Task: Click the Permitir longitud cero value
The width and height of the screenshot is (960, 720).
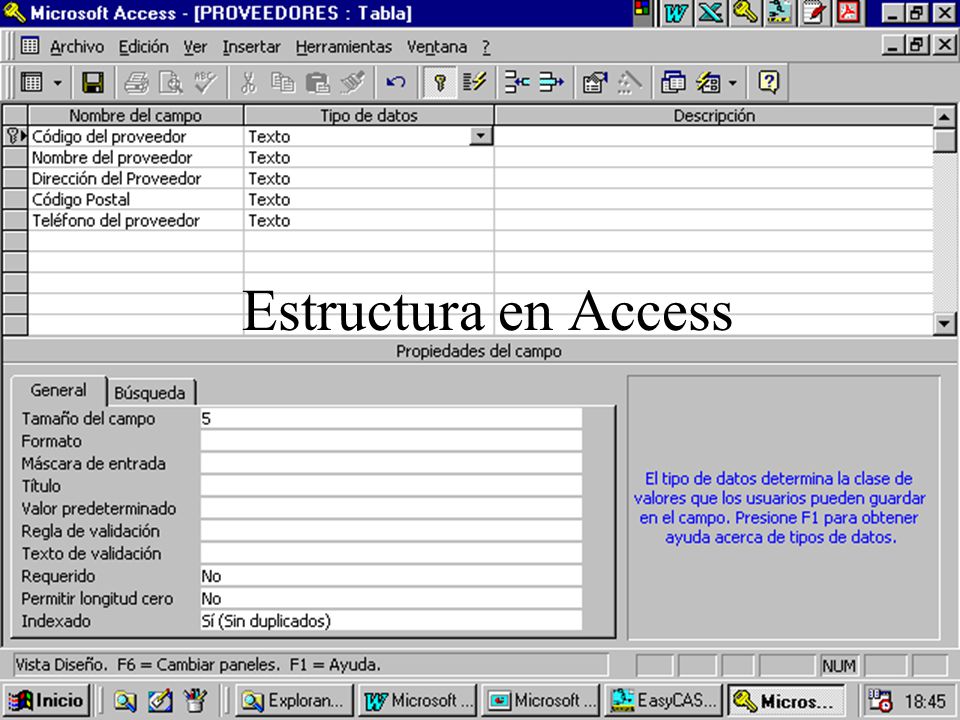Action: point(391,599)
